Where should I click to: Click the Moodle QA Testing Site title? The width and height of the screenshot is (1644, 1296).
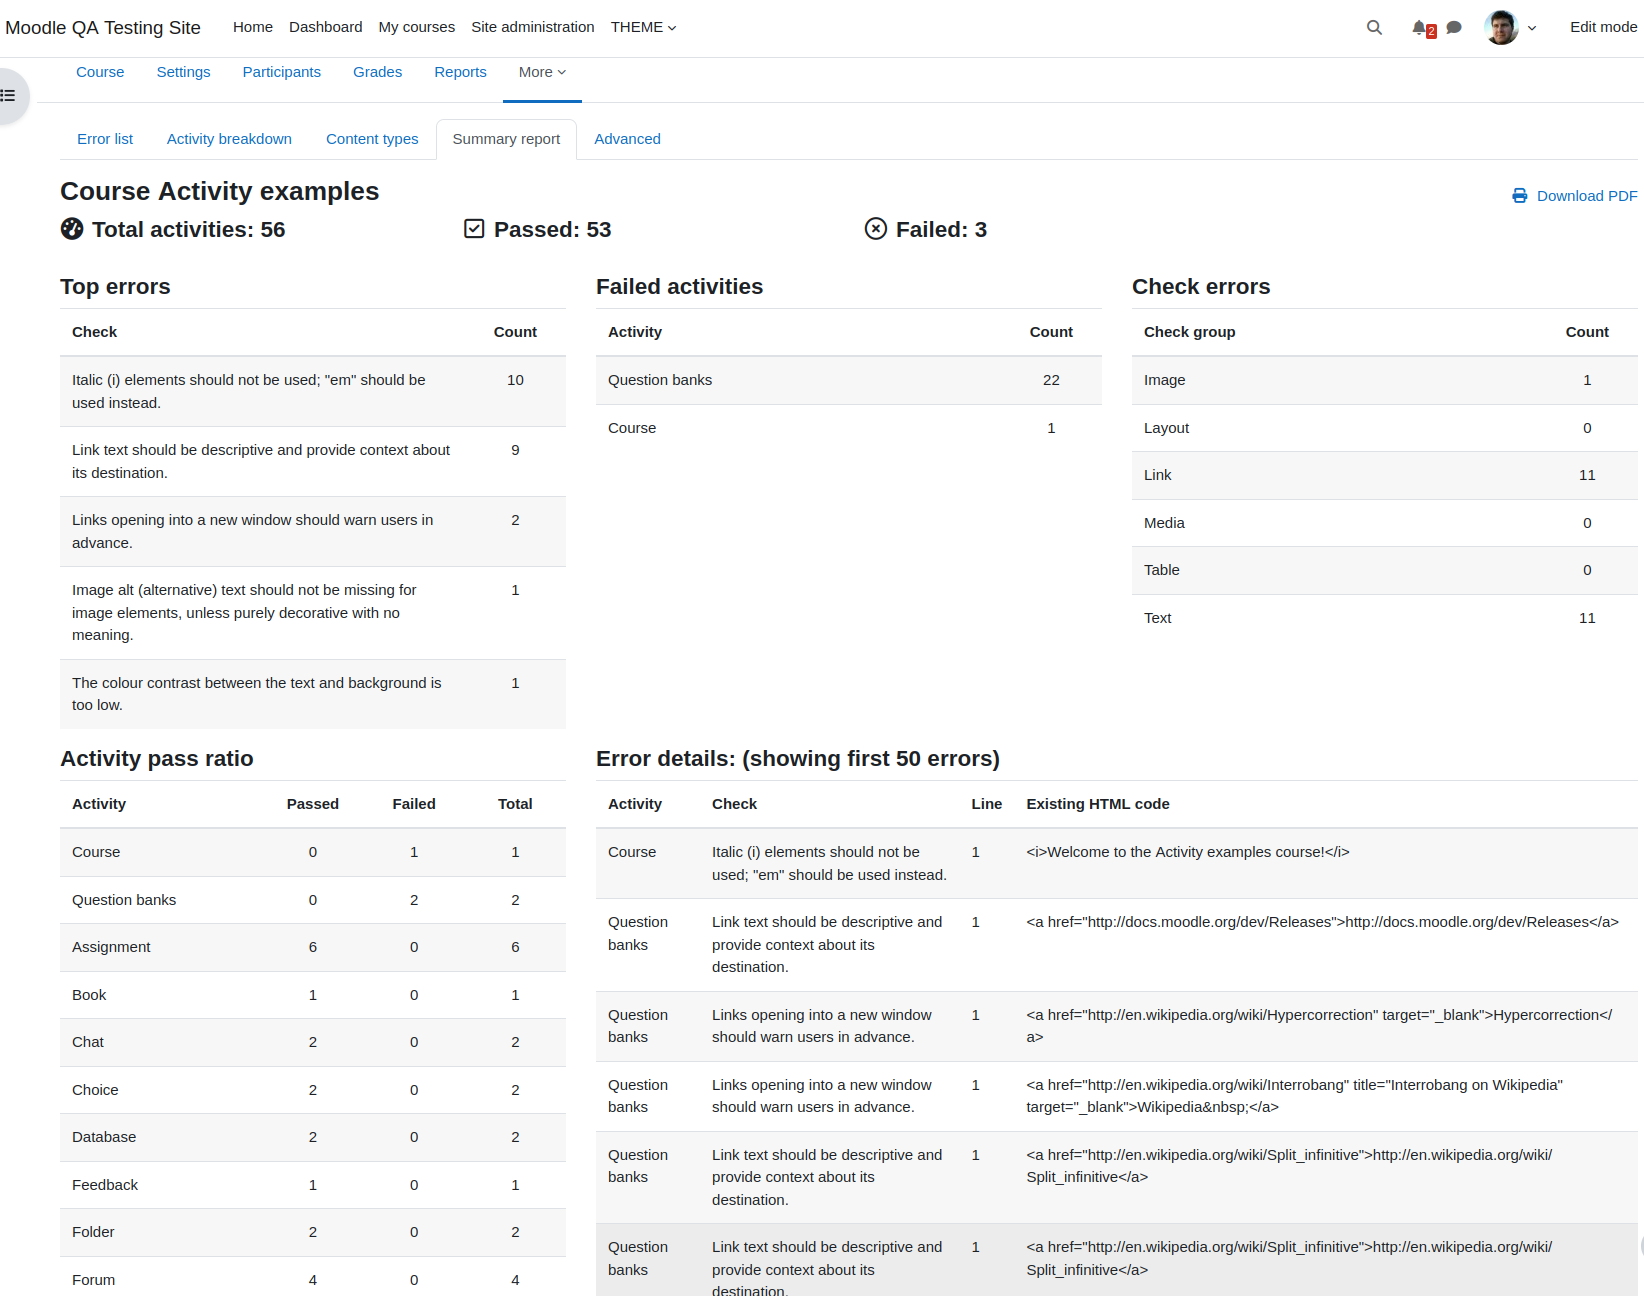(x=103, y=28)
